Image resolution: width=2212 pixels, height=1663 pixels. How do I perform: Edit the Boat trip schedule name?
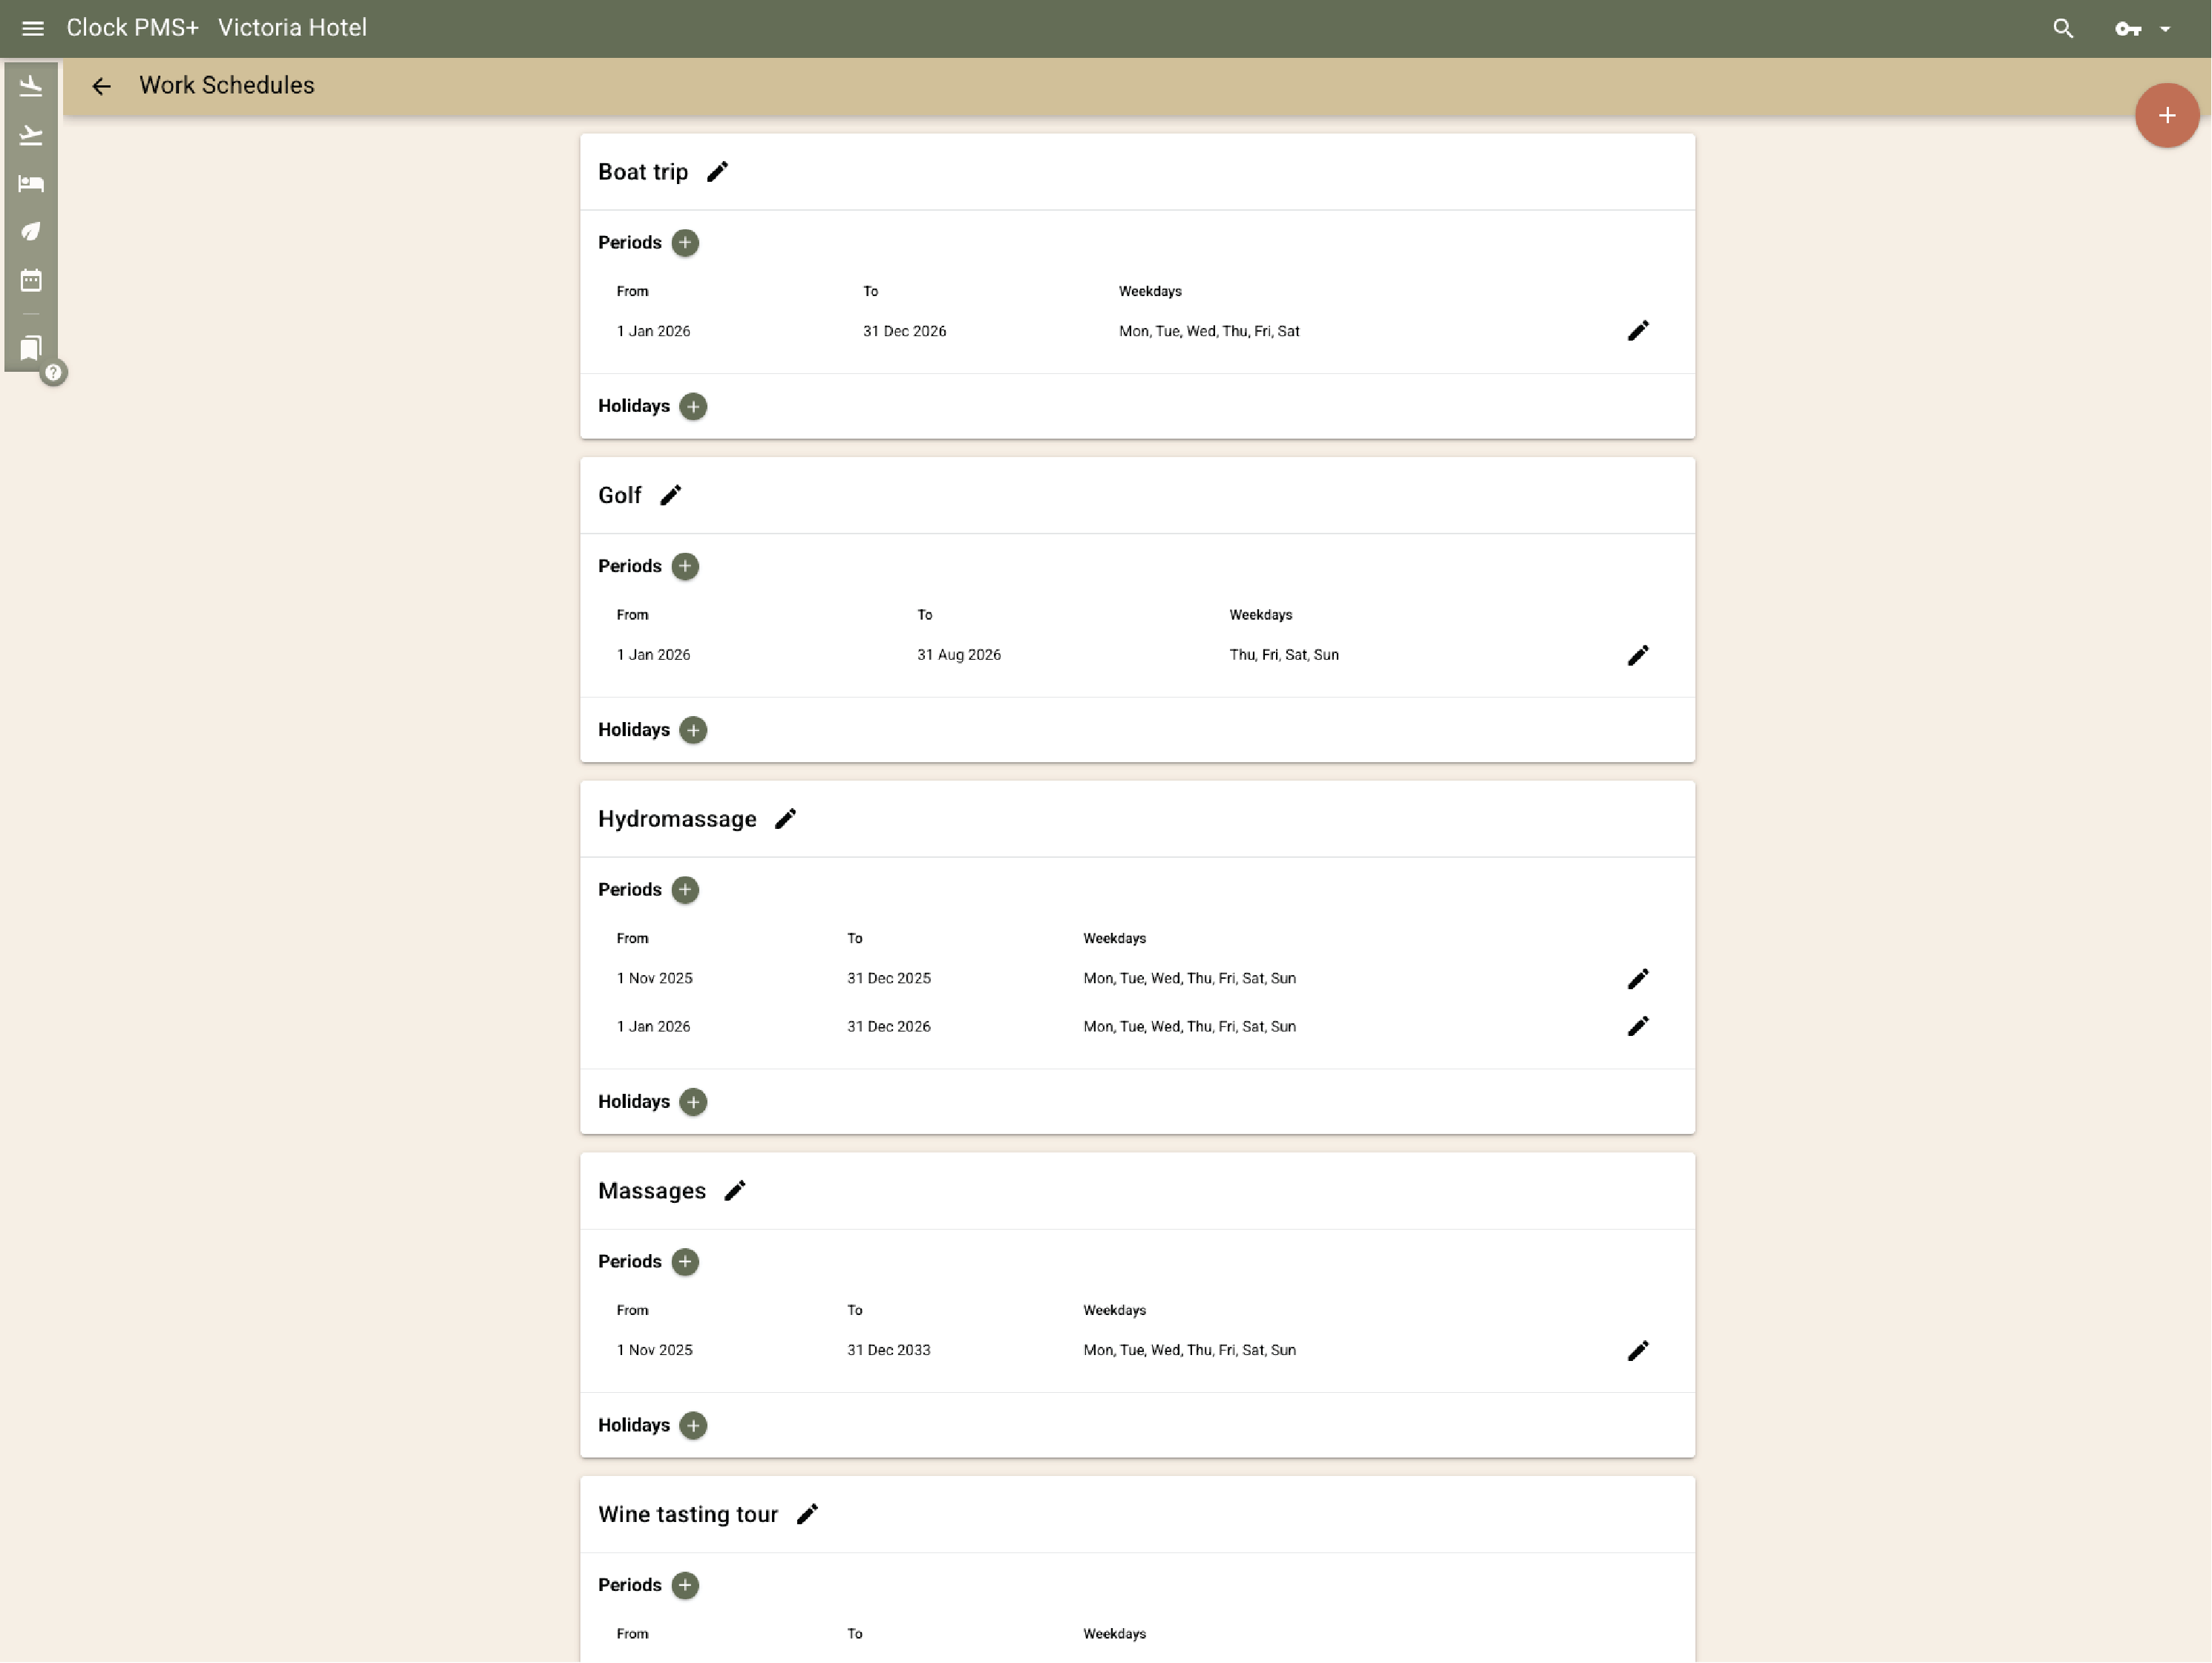coord(717,172)
